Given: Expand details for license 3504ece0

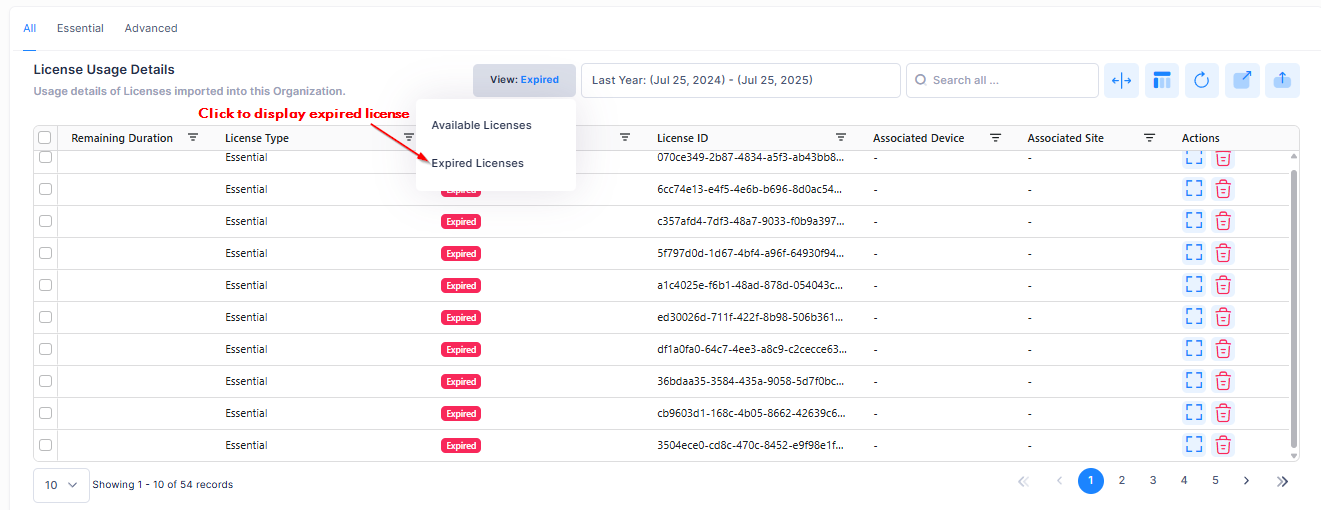Looking at the screenshot, I should [1193, 445].
